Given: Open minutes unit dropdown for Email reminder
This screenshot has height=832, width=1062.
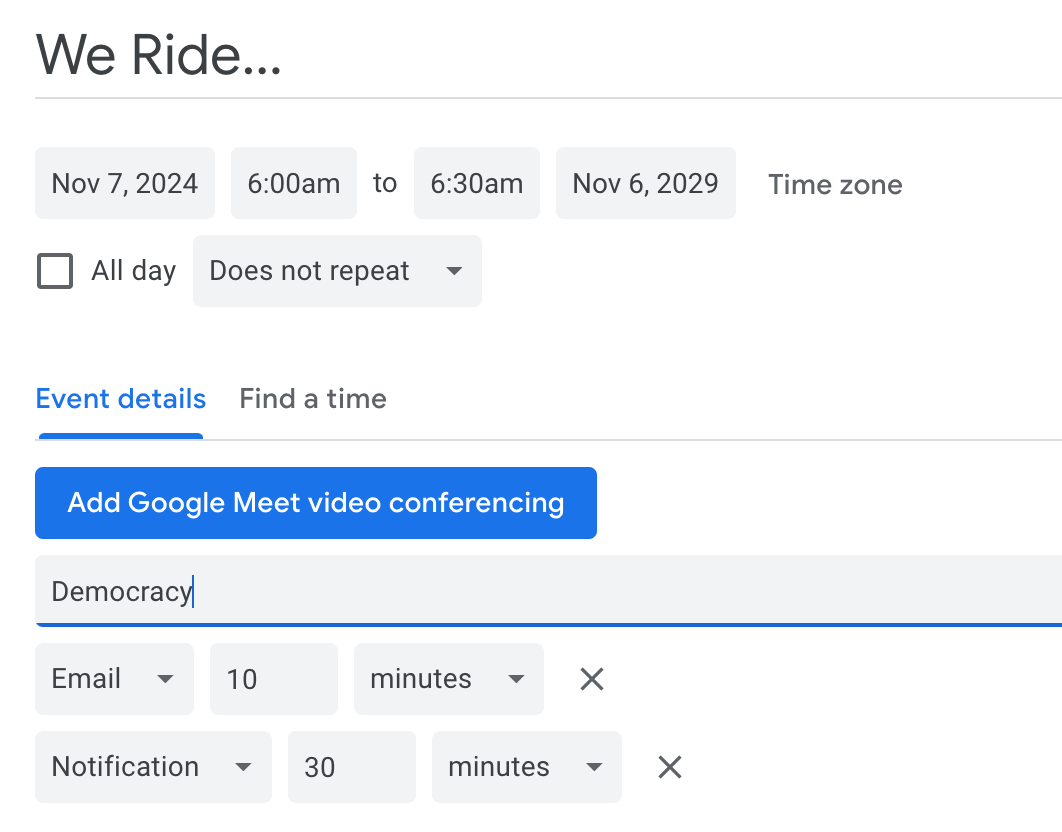Looking at the screenshot, I should 448,680.
